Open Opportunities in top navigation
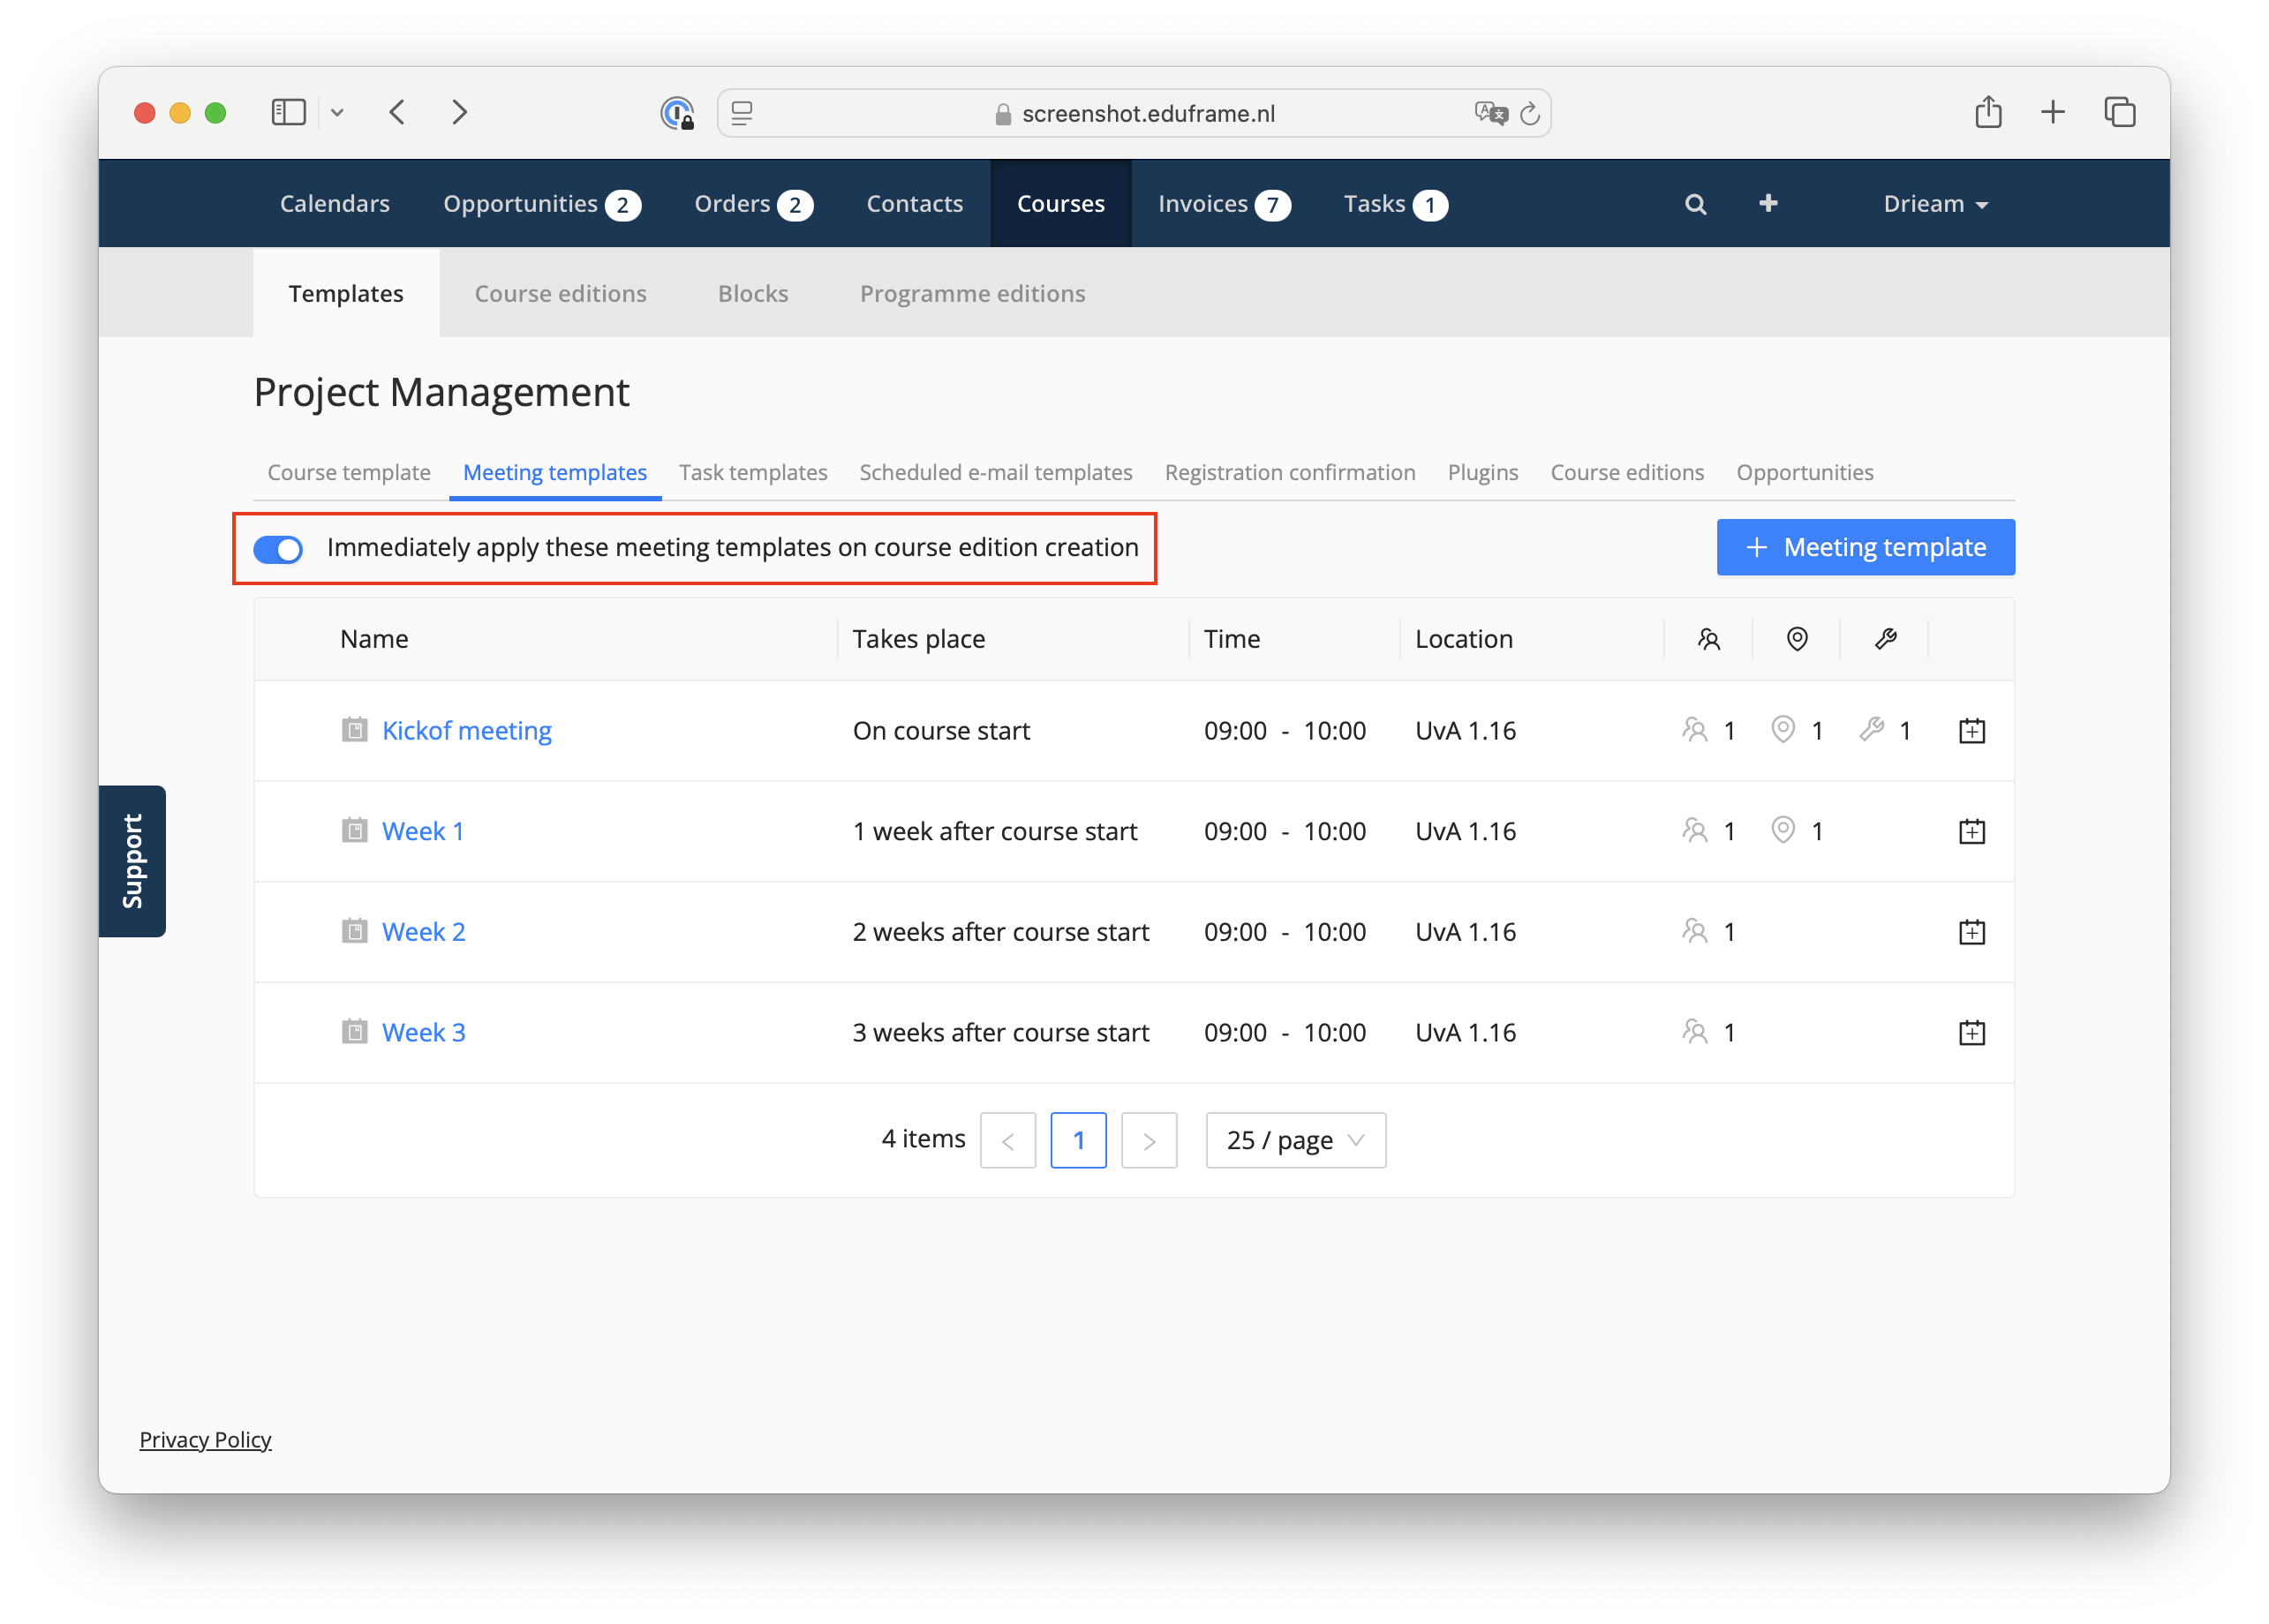 542,204
